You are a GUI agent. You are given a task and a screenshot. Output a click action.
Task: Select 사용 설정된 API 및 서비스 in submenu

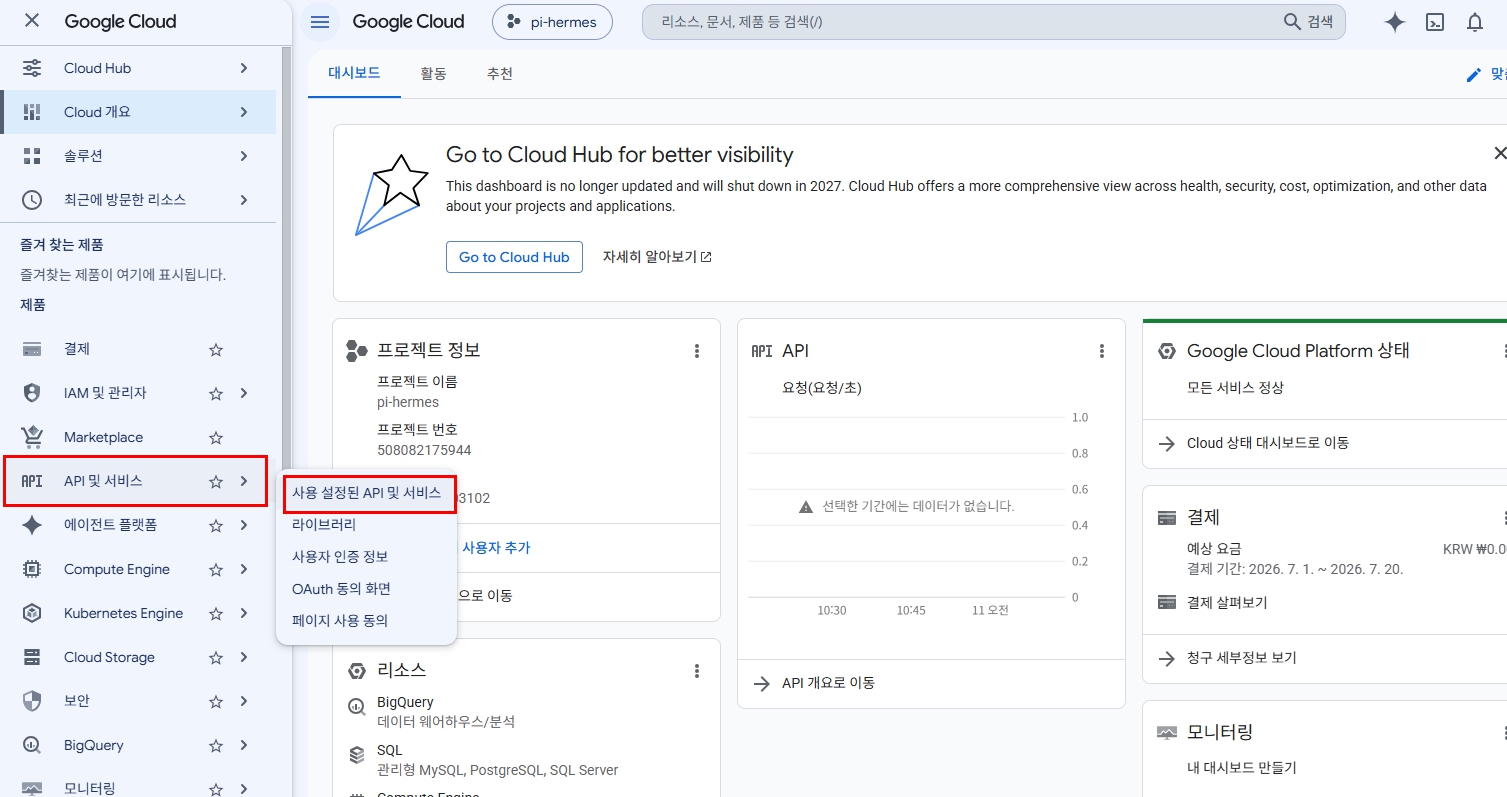pos(366,493)
